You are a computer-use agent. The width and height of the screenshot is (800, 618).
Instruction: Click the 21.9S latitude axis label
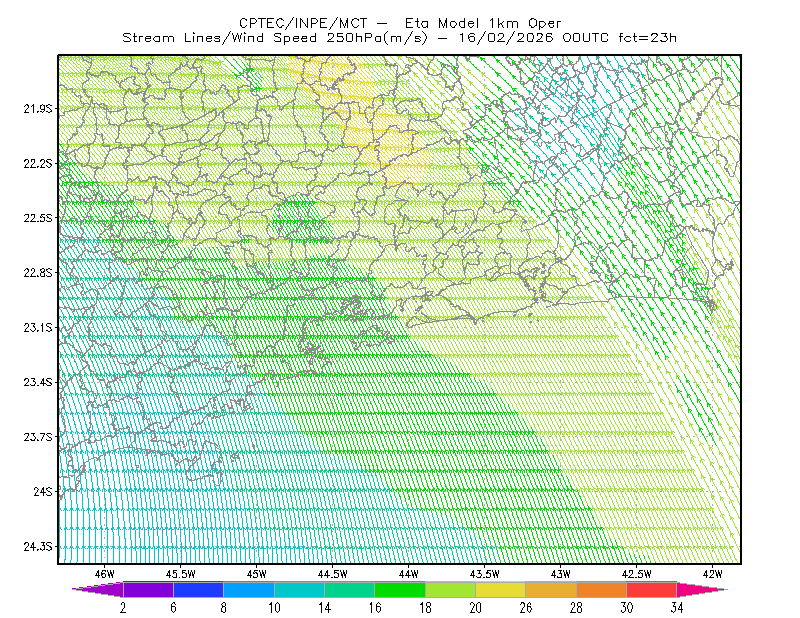(38, 109)
